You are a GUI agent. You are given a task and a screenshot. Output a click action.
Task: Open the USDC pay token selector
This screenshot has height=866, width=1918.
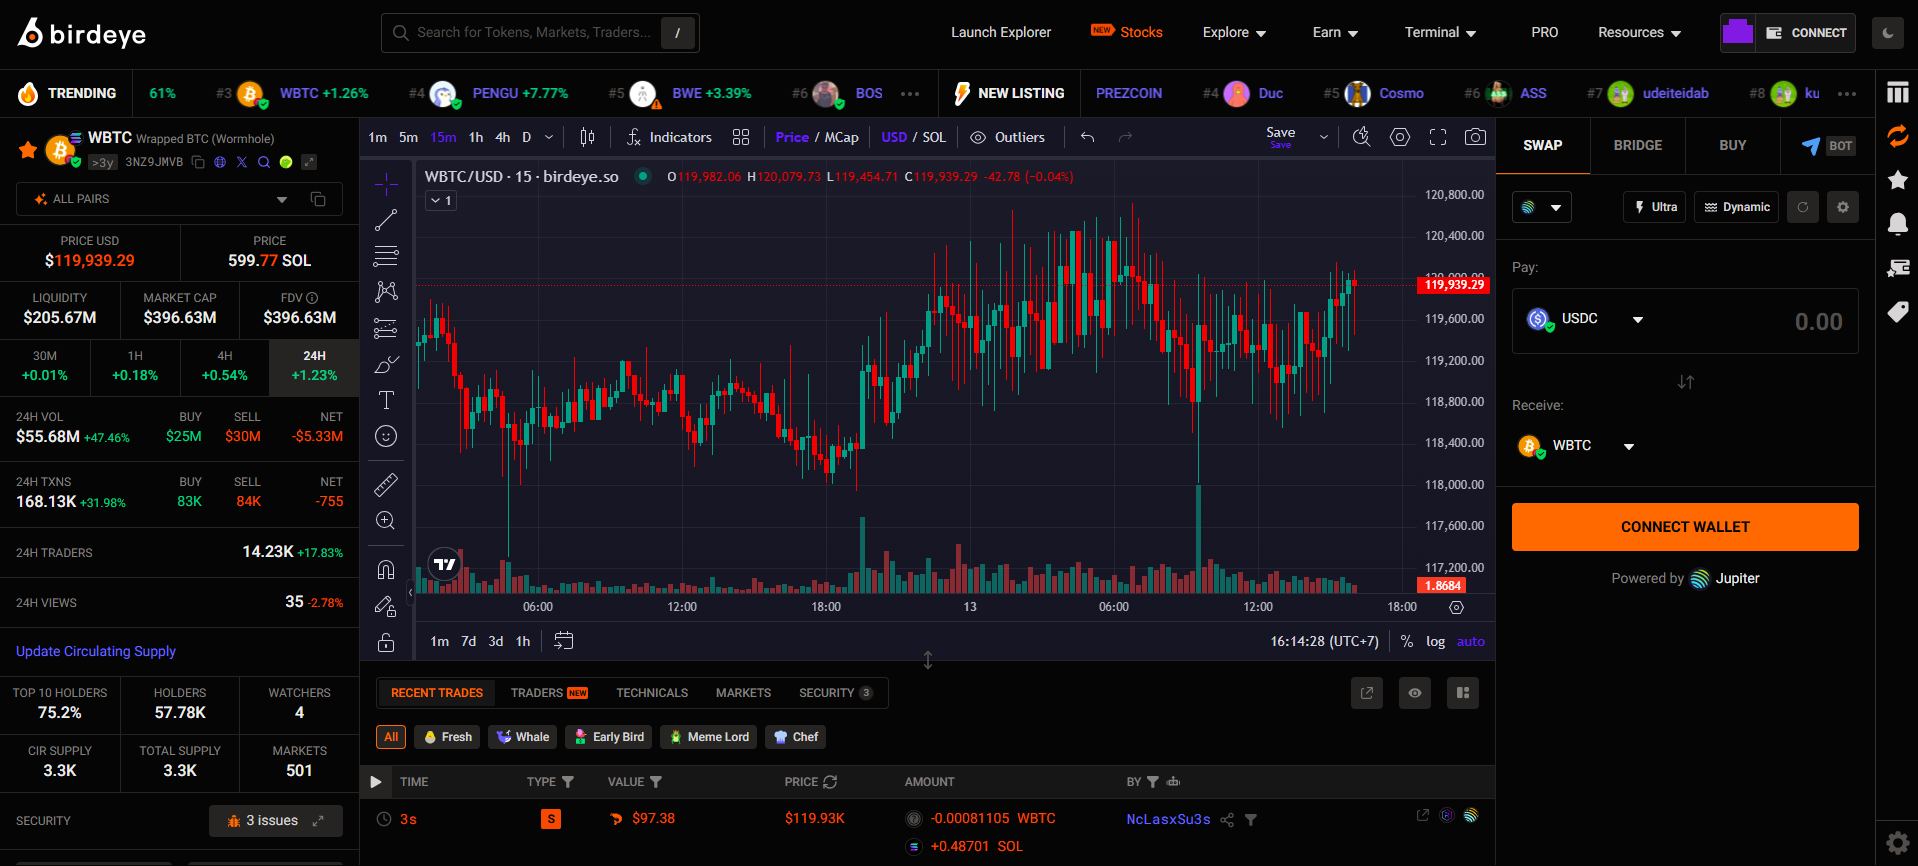[x=1586, y=320]
